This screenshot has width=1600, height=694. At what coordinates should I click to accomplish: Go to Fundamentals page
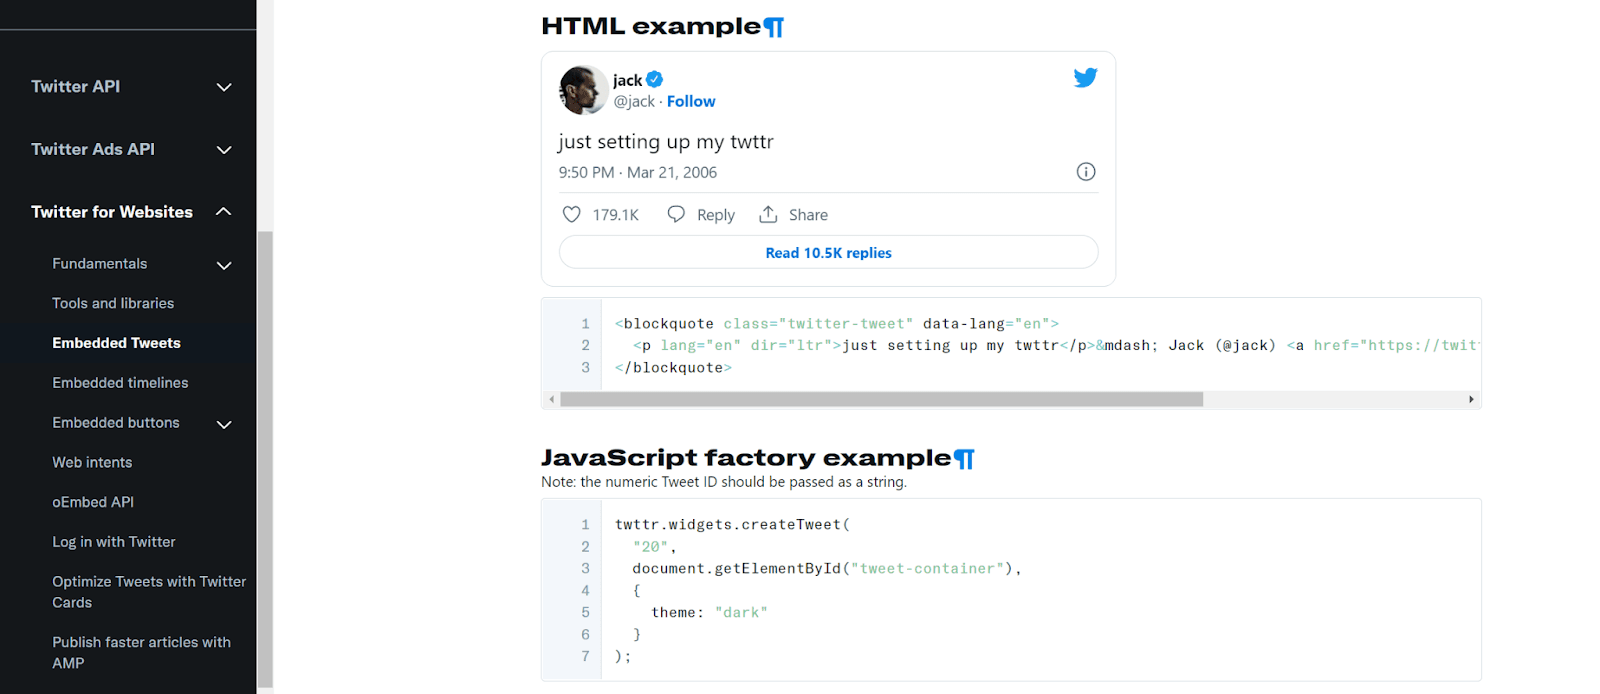pos(100,264)
